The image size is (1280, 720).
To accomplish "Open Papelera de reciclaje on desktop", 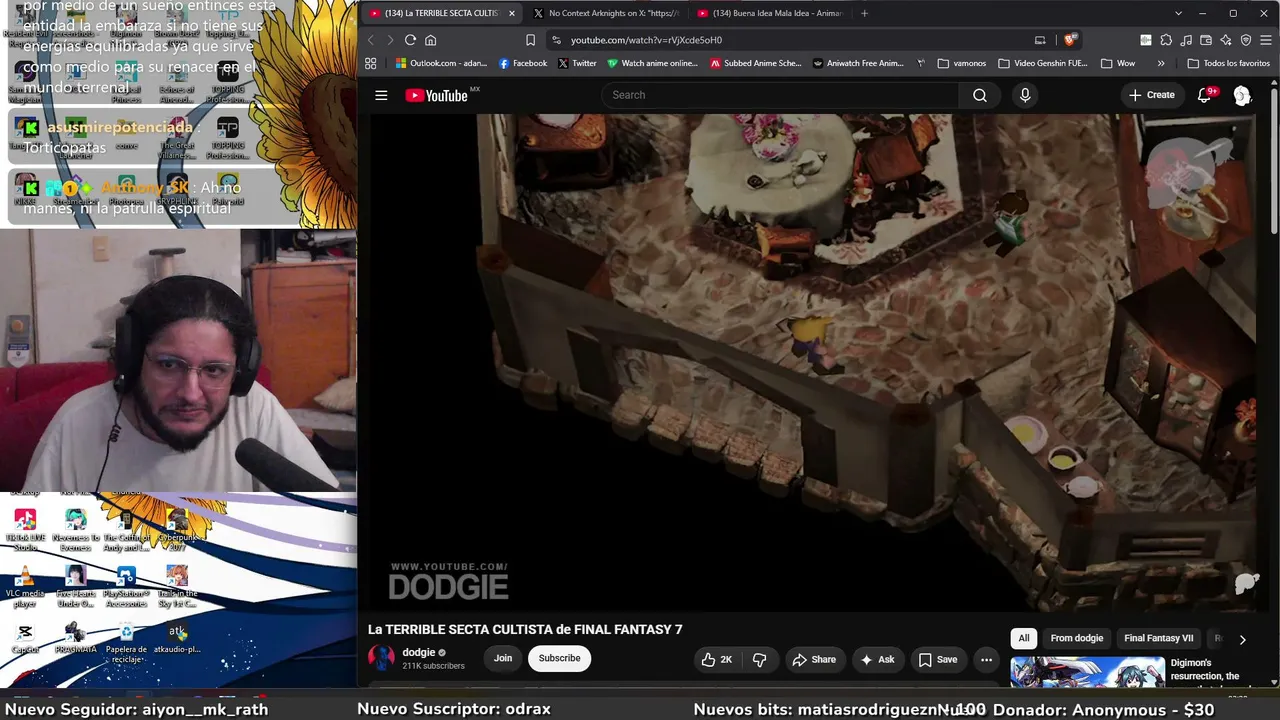I will pos(126,643).
